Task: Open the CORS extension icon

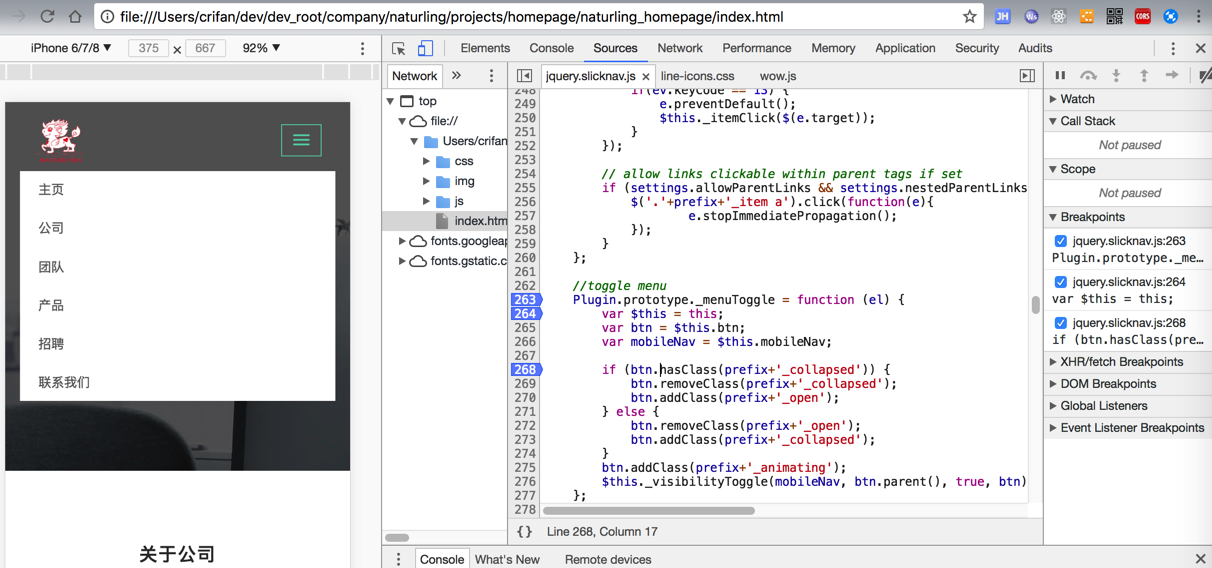Action: [x=1142, y=16]
